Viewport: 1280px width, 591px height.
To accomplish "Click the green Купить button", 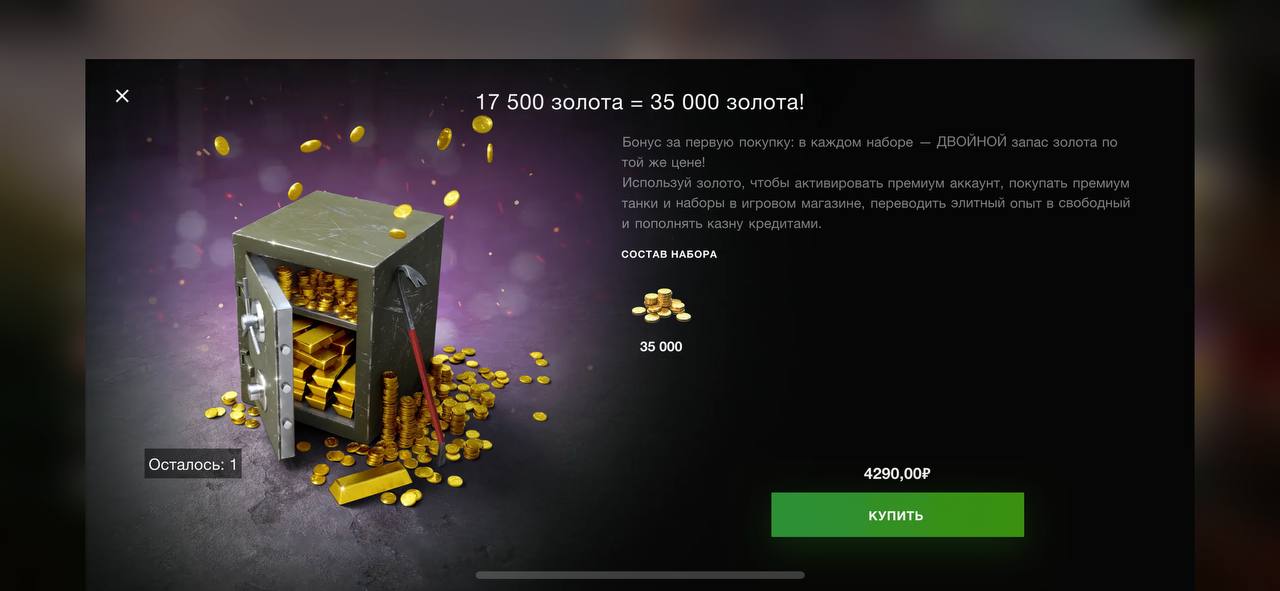I will (x=897, y=515).
